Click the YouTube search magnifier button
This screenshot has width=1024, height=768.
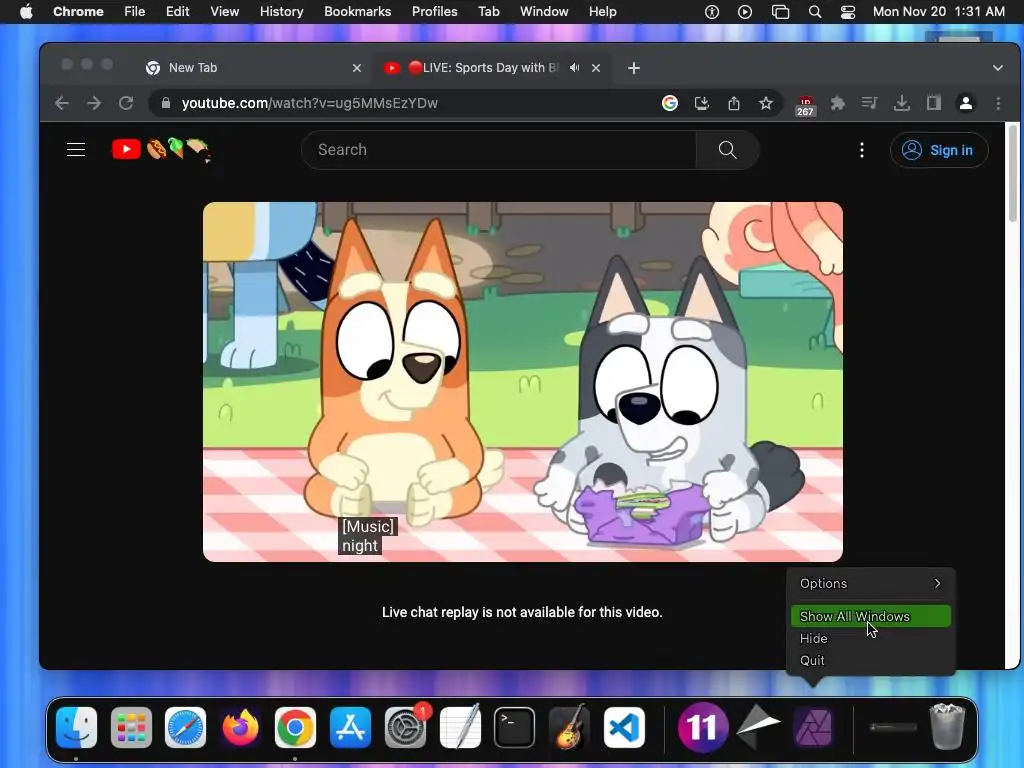[x=728, y=150]
